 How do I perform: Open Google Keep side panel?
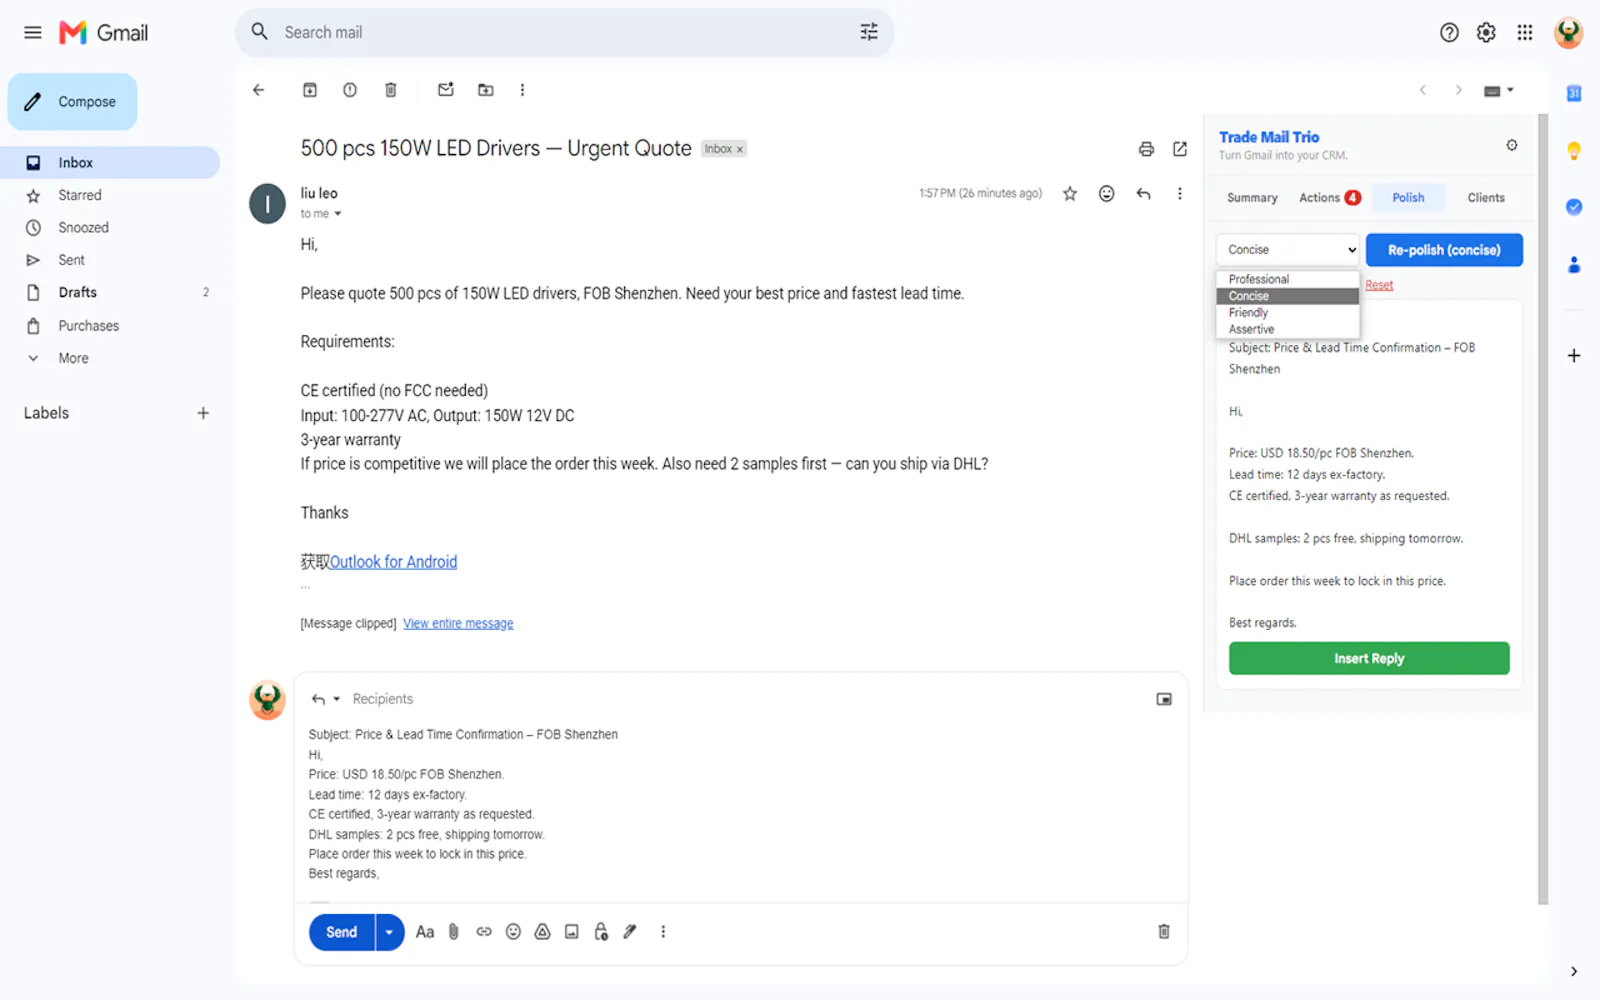coord(1574,151)
